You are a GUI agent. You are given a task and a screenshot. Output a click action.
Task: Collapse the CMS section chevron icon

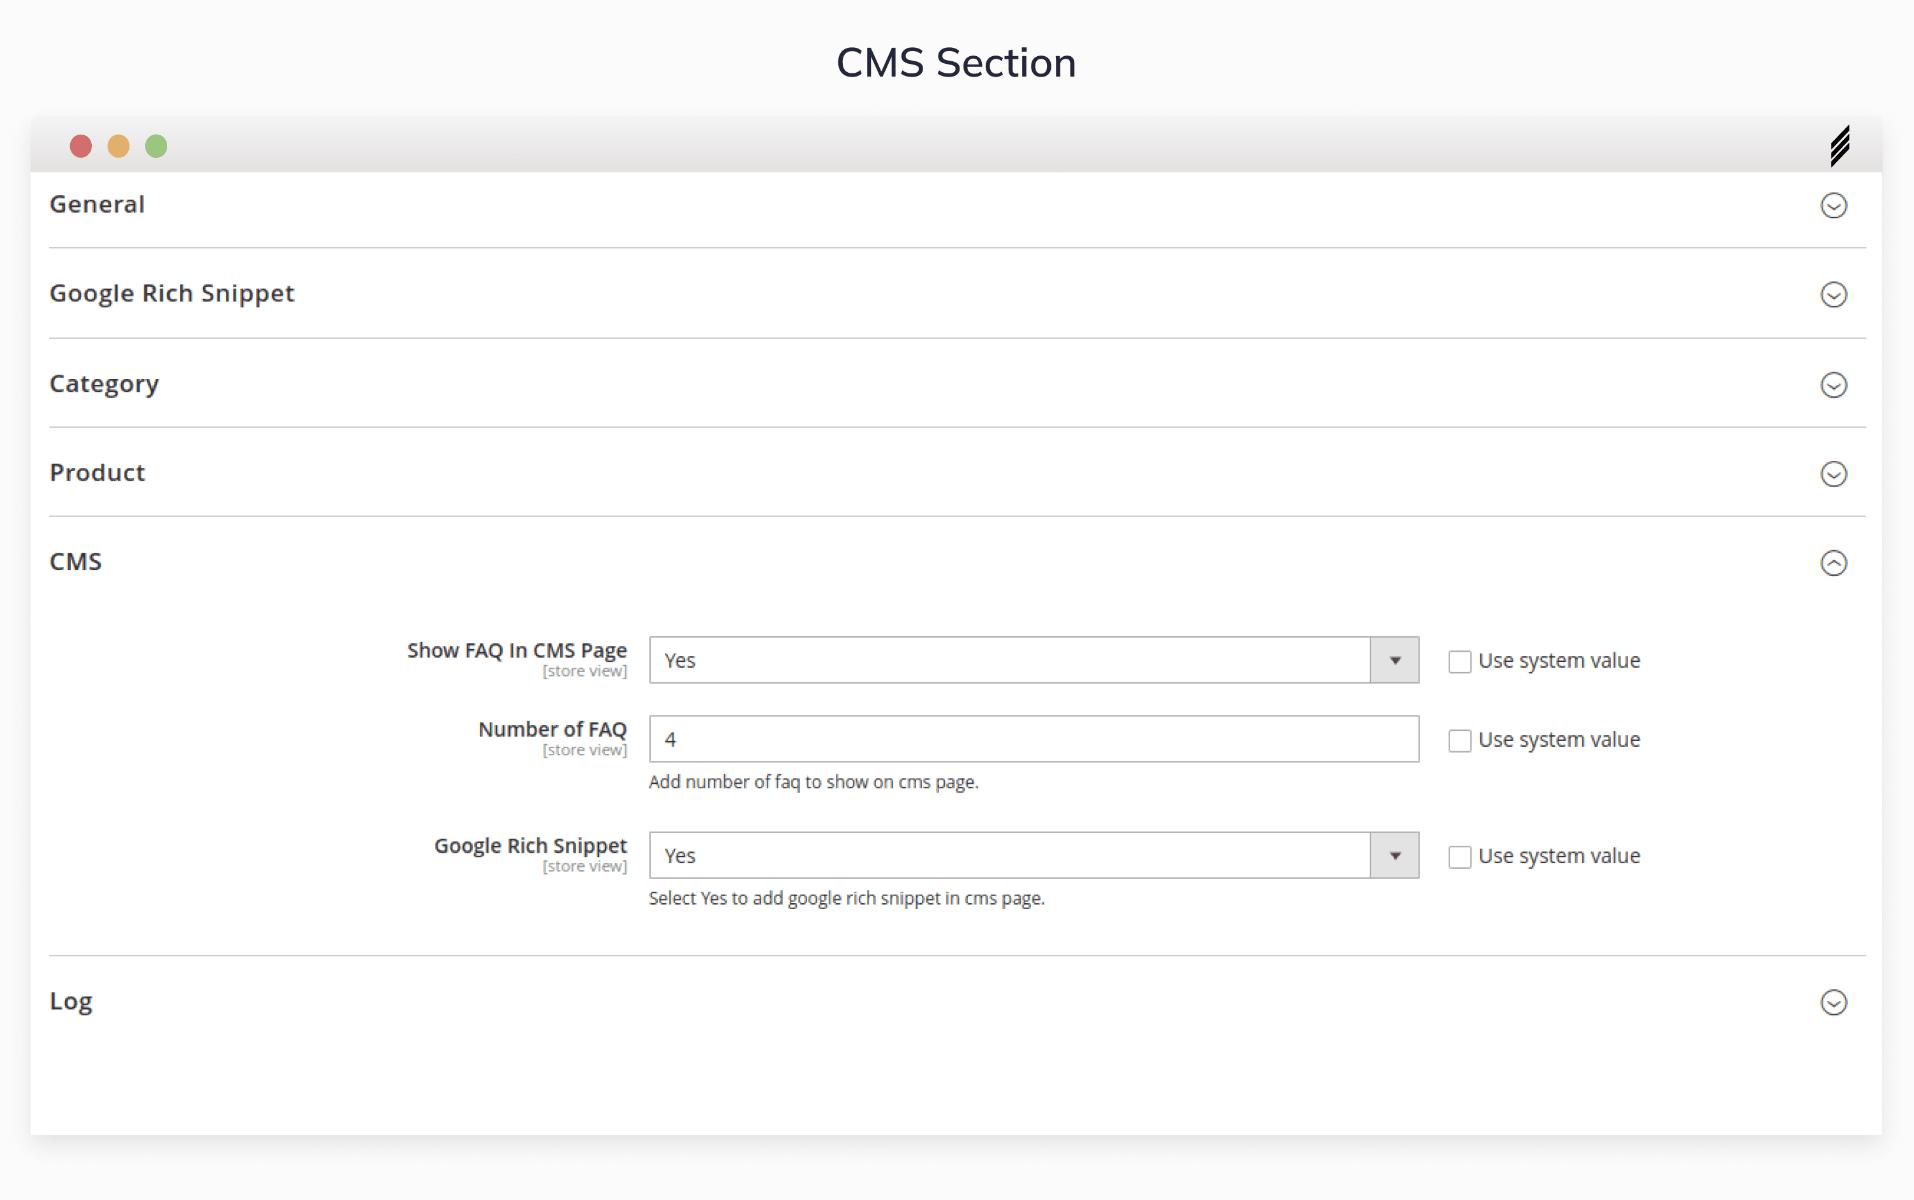point(1833,563)
